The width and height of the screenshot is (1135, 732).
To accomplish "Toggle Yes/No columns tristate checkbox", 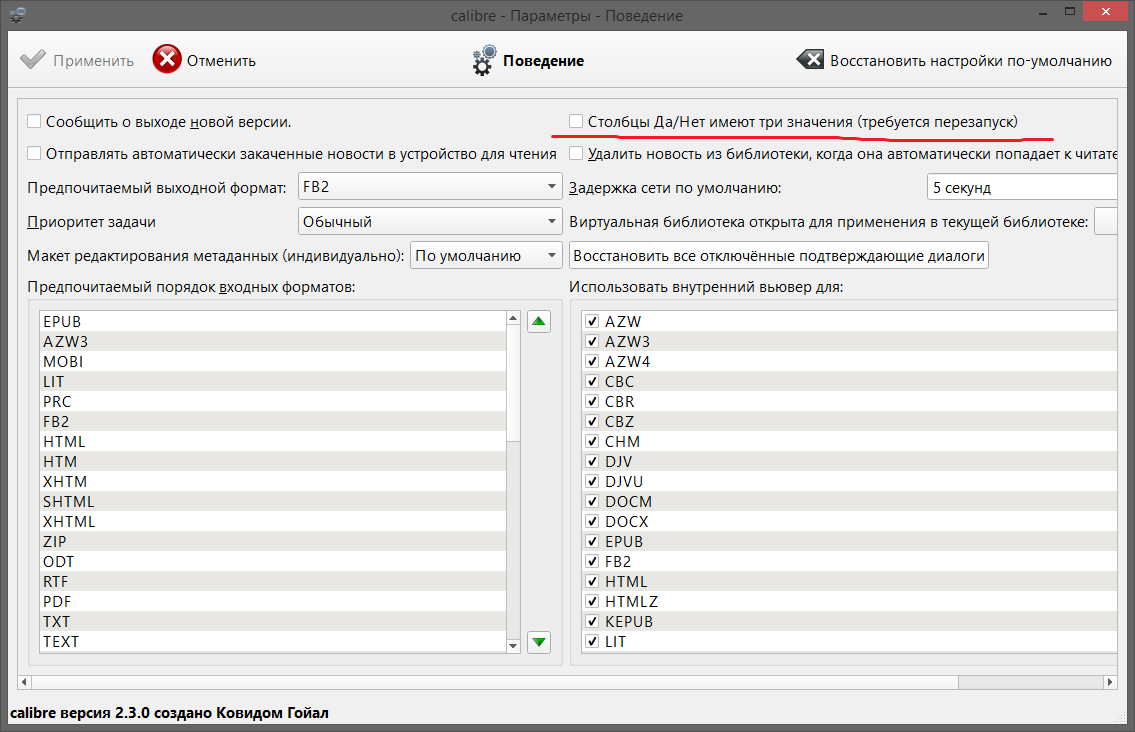I will (576, 121).
